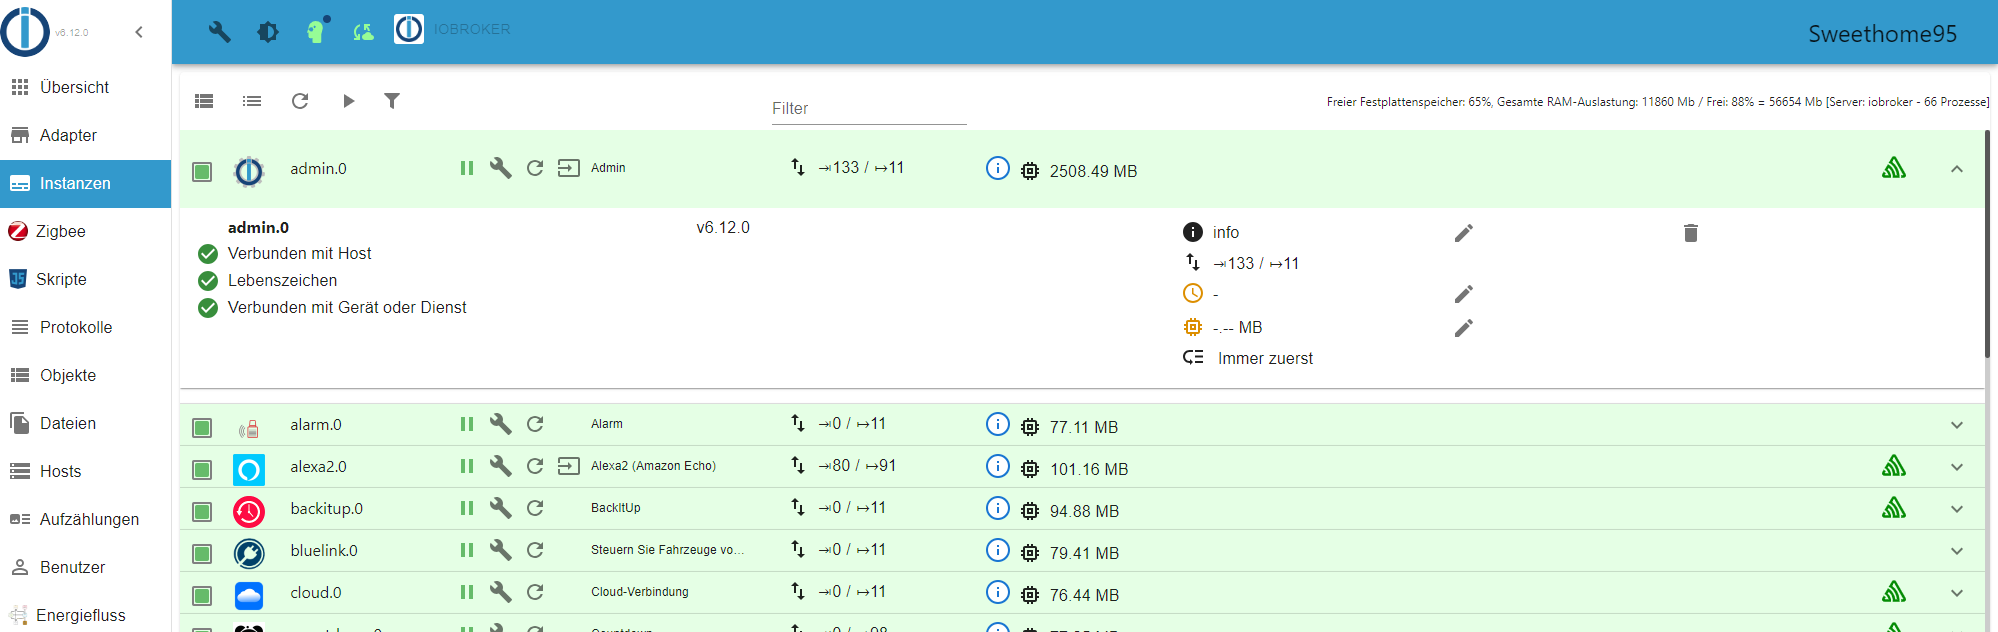Open the alexa2.0 web link icon

tap(568, 466)
